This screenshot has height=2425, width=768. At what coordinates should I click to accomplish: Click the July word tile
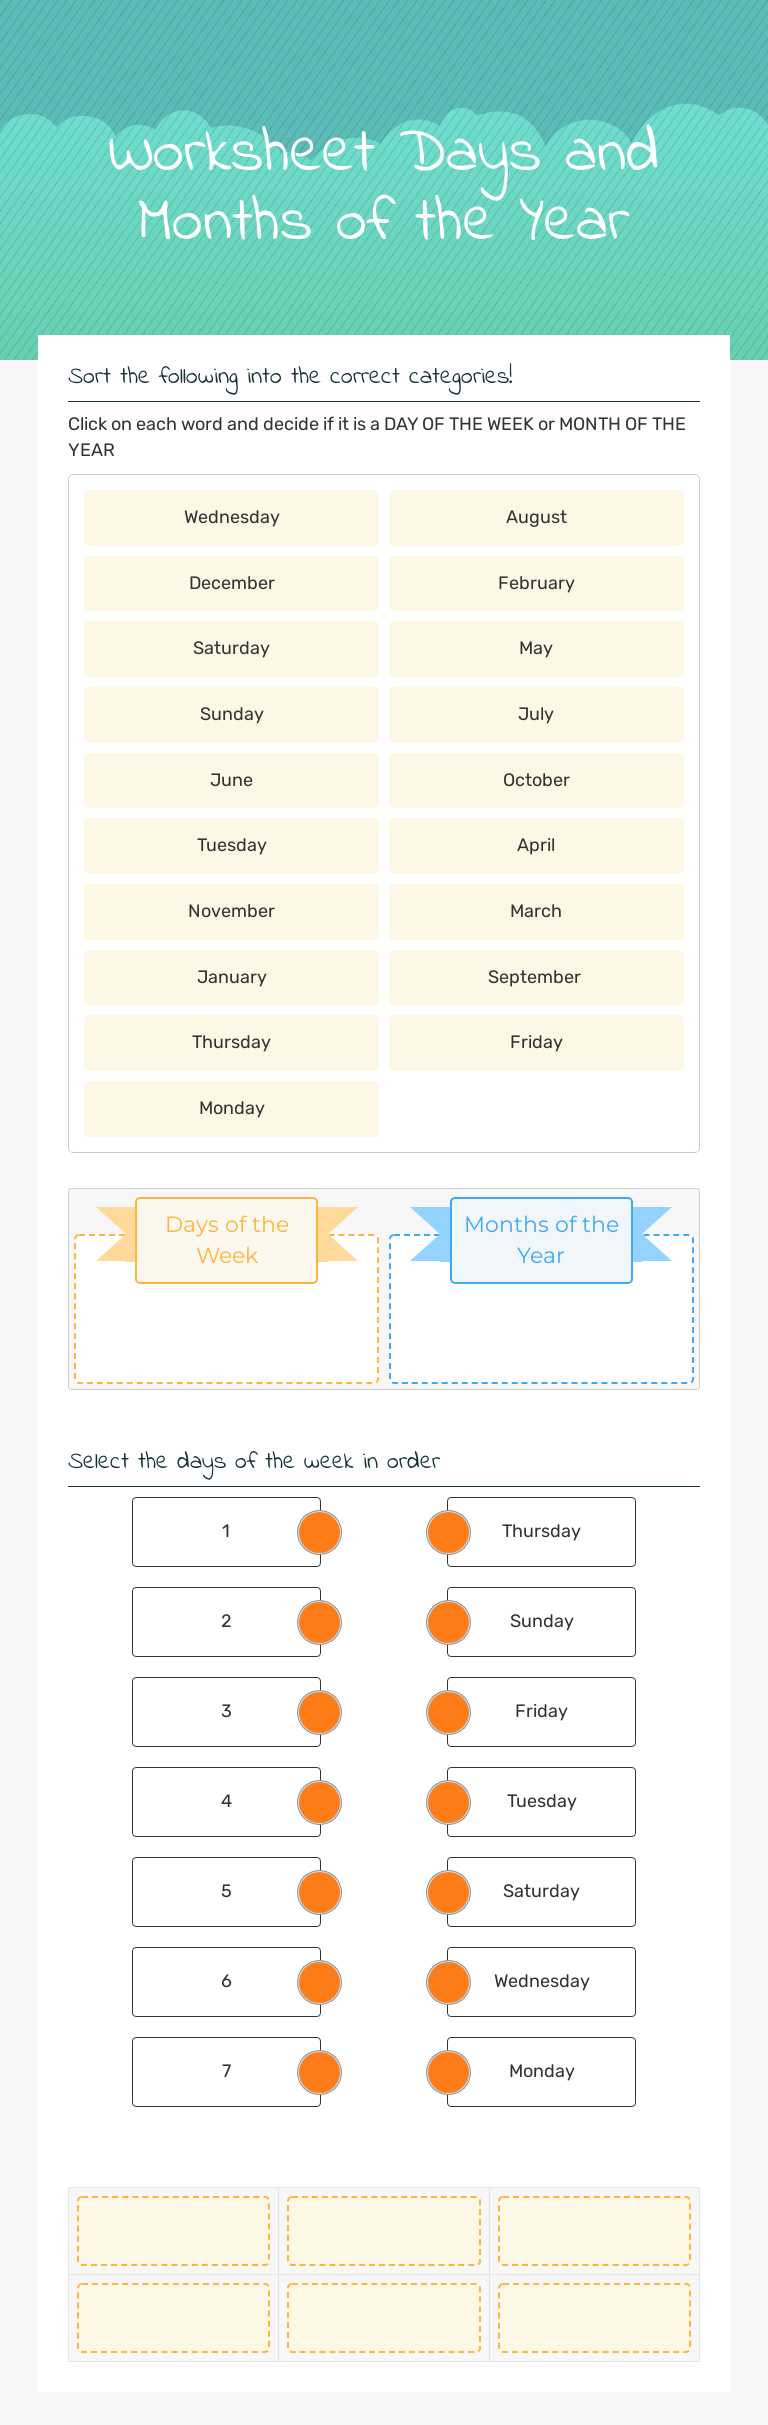coord(536,714)
